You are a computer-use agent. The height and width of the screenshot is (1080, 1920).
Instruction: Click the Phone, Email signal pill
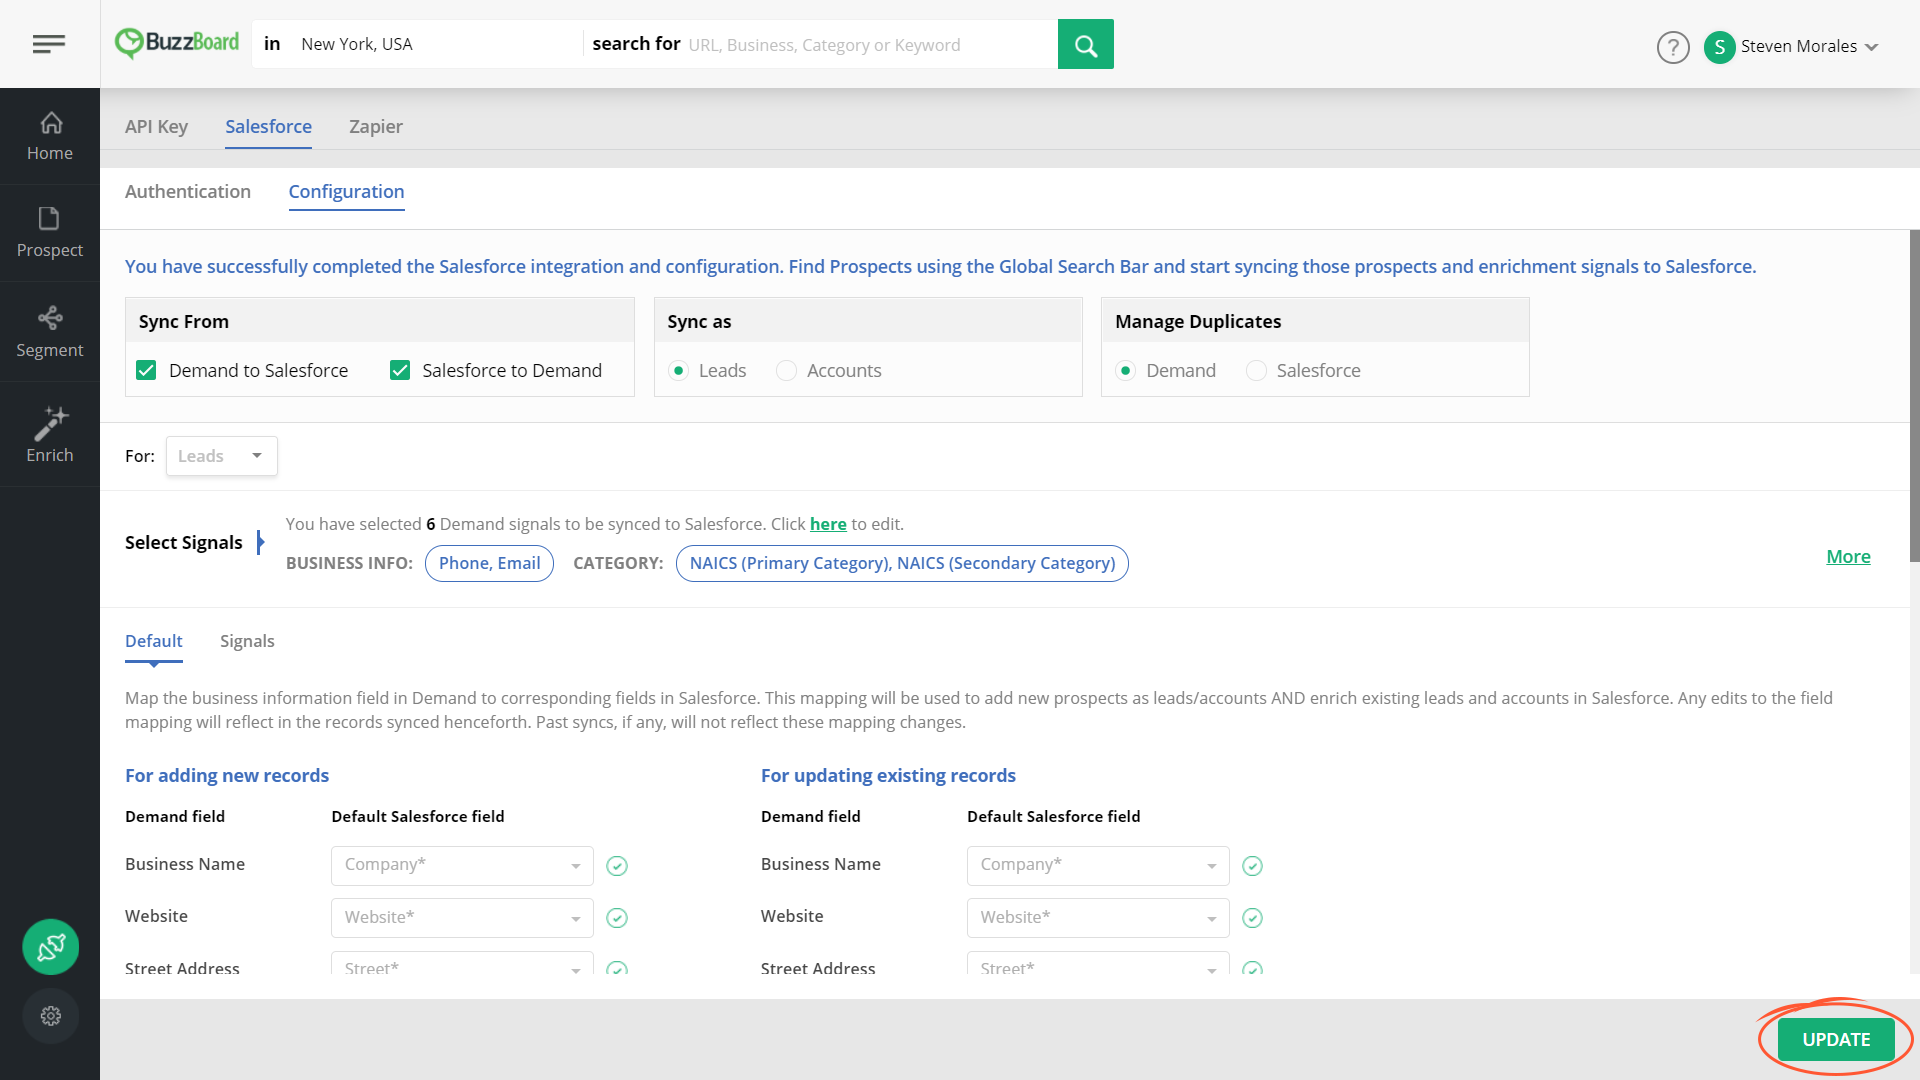point(489,564)
